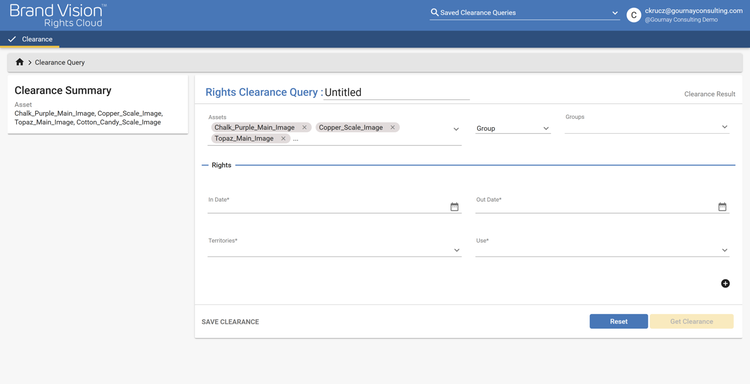750x384 pixels.
Task: Click the Get Clearance button
Action: pyautogui.click(x=691, y=321)
